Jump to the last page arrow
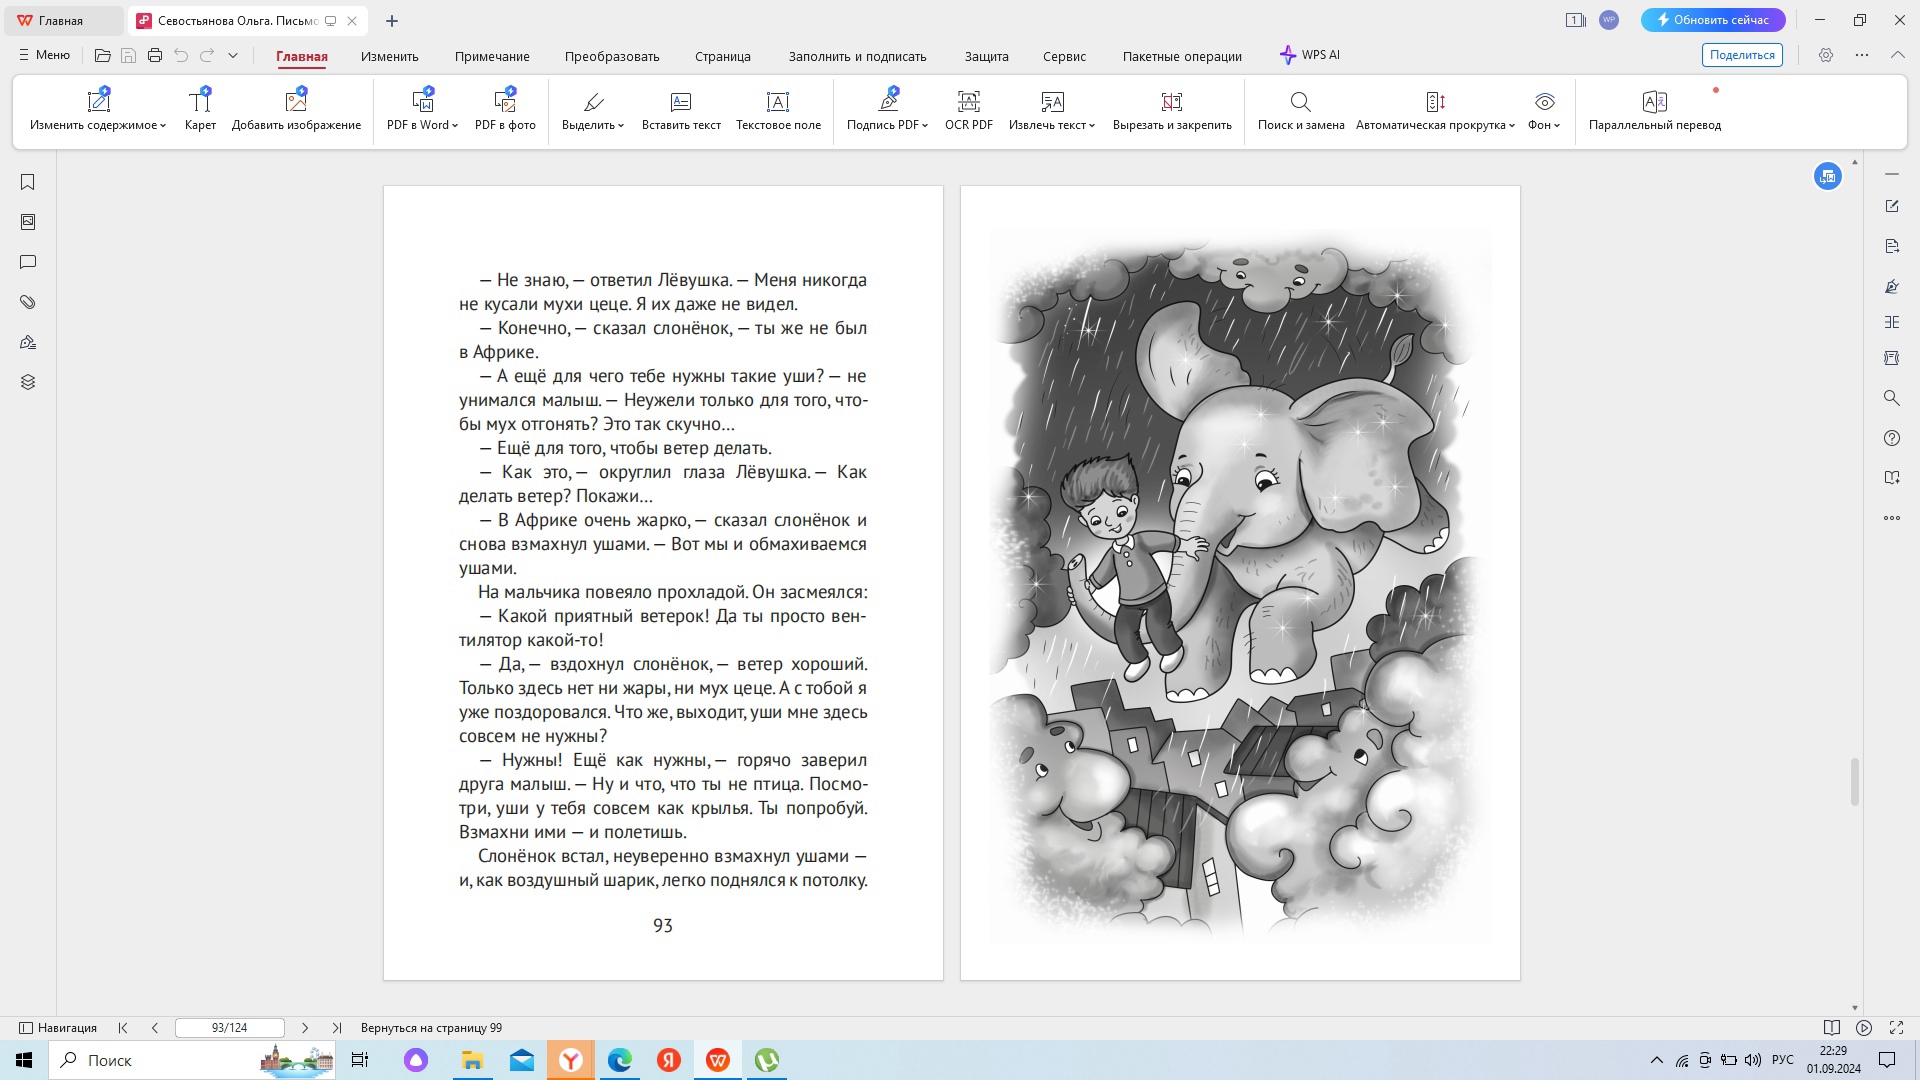The height and width of the screenshot is (1080, 1920). tap(337, 1028)
